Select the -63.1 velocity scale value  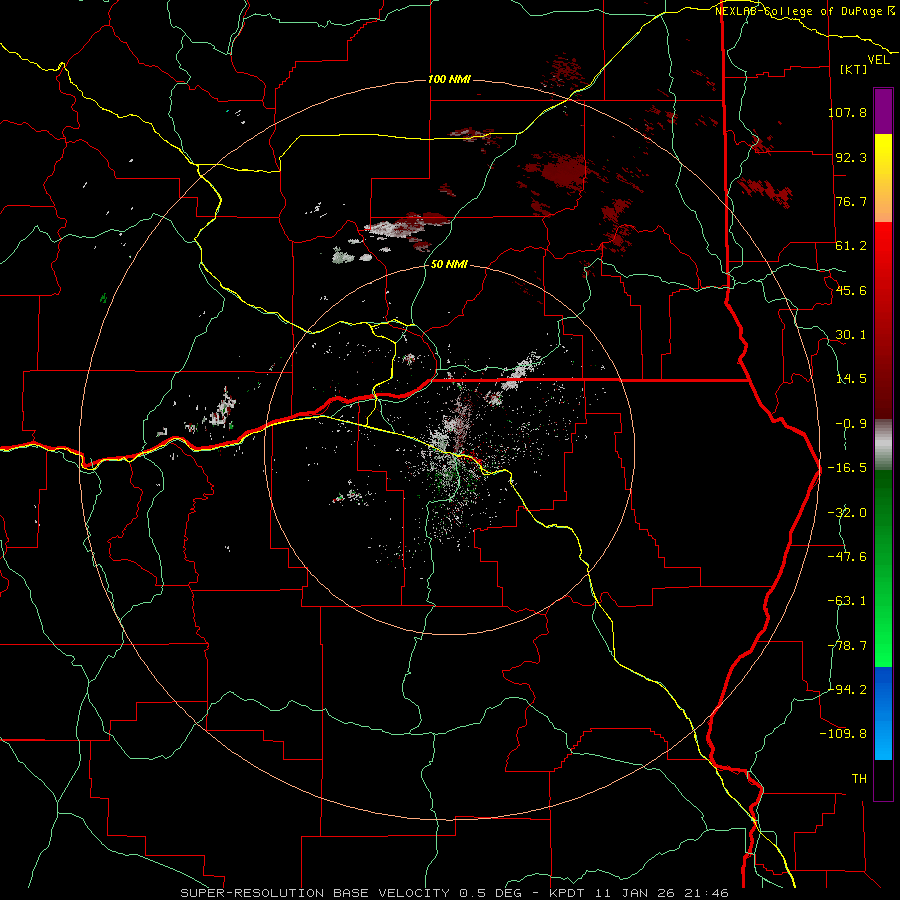point(847,601)
